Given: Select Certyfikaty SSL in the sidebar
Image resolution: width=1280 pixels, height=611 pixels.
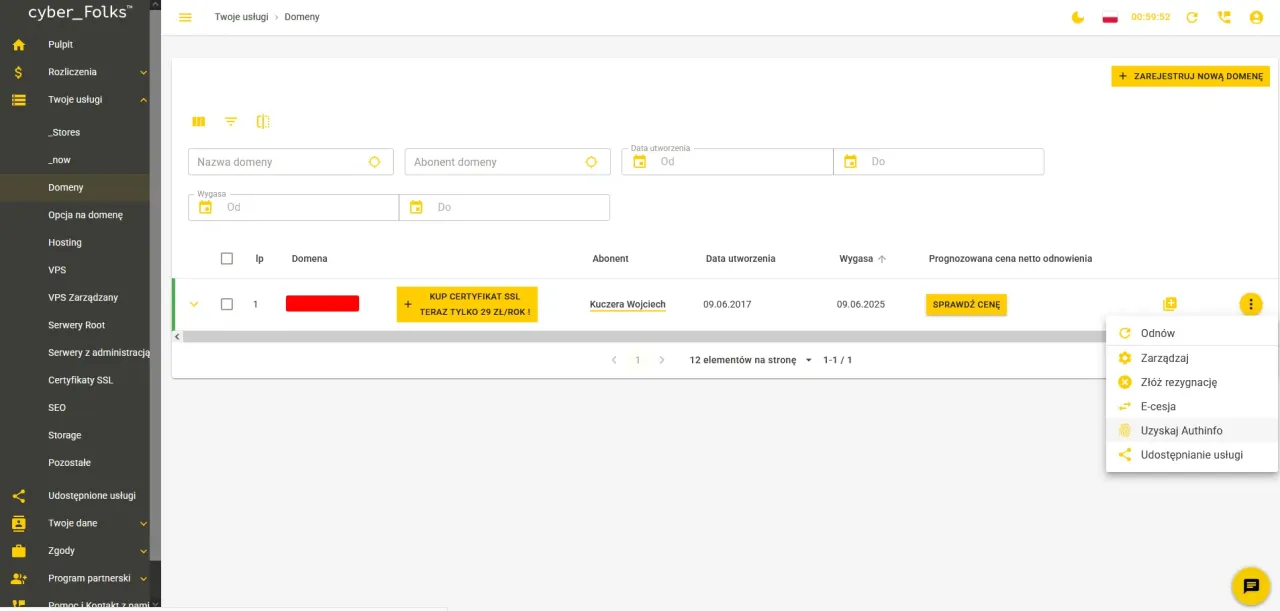Looking at the screenshot, I should [79, 380].
